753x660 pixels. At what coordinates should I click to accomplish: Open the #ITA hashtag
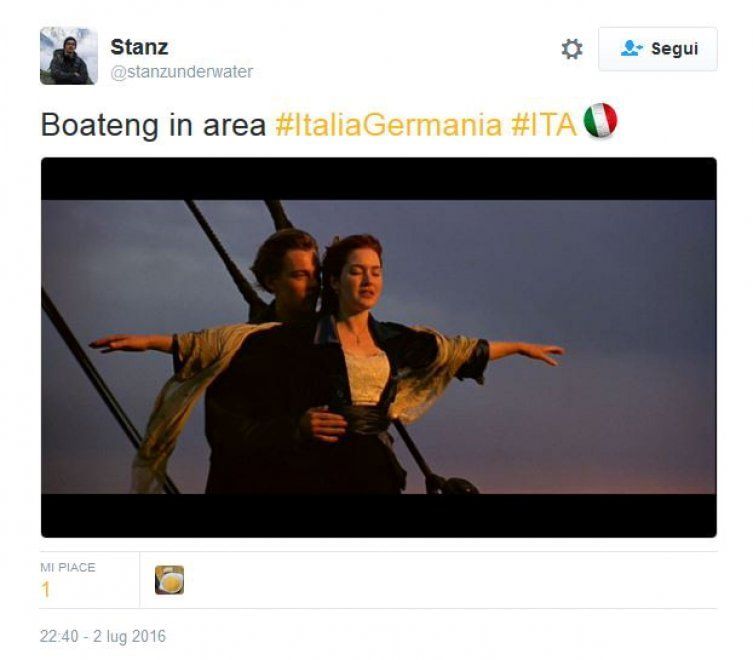(x=543, y=124)
